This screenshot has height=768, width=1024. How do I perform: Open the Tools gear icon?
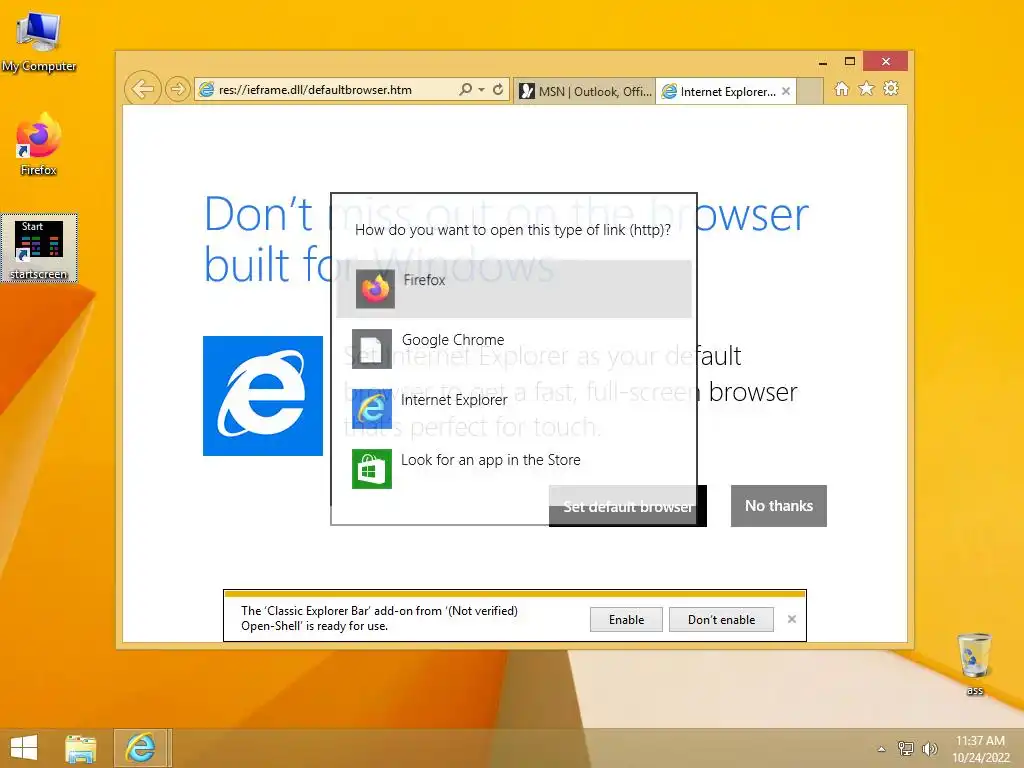[x=891, y=89]
